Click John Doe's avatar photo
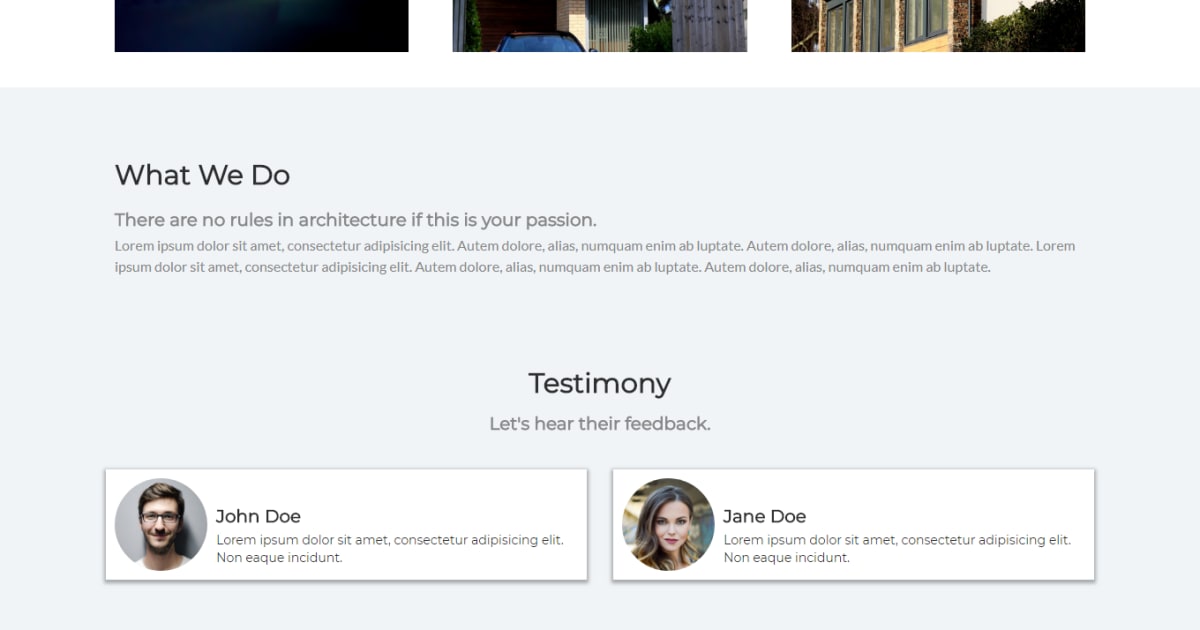This screenshot has height=630, width=1200. [161, 524]
